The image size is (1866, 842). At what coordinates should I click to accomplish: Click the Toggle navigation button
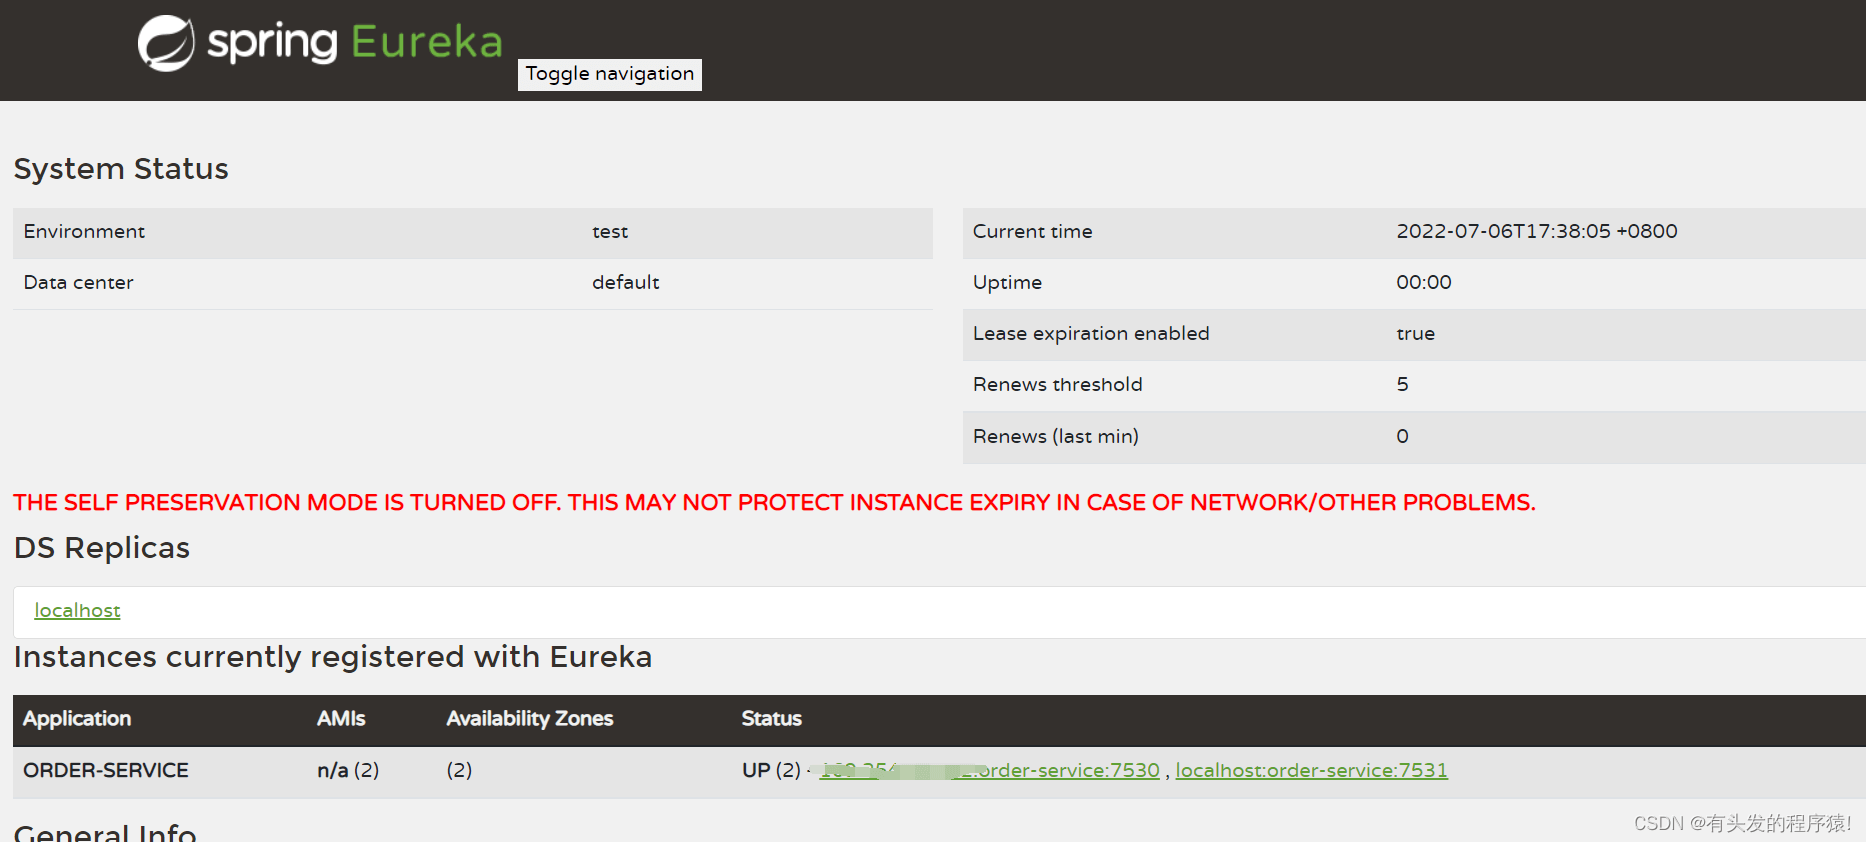click(610, 74)
